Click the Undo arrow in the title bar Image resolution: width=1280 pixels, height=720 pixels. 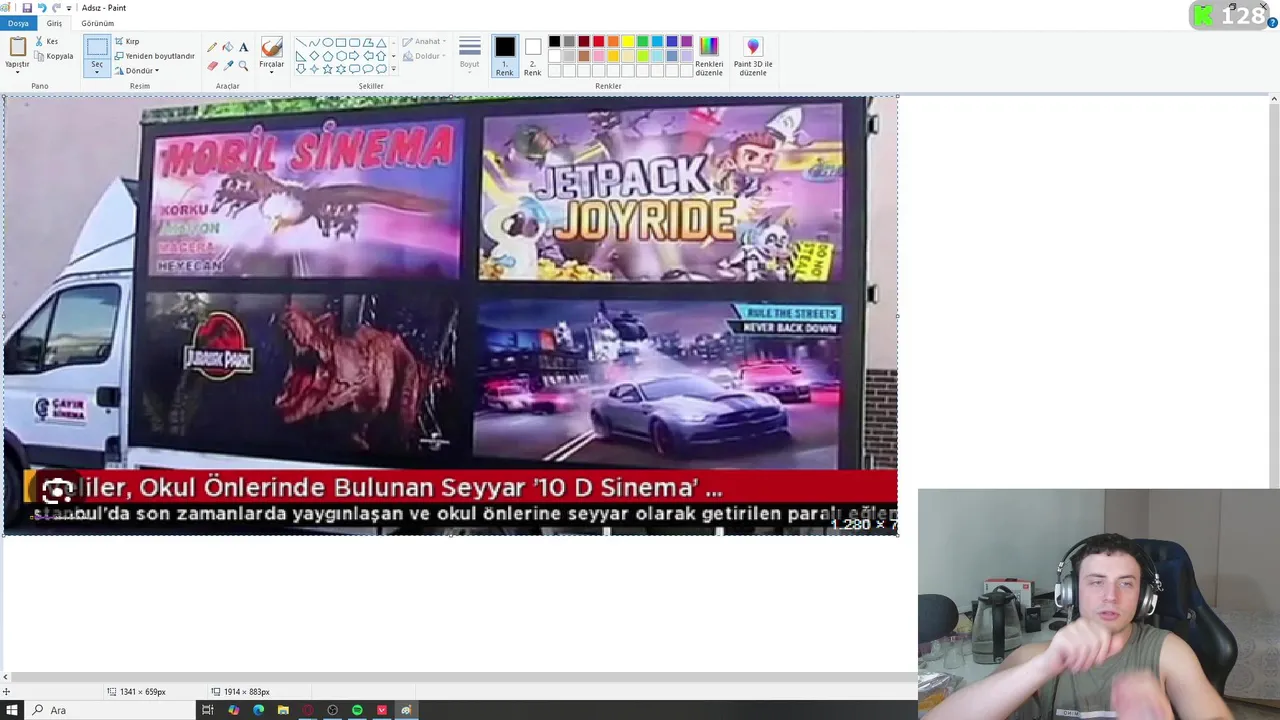42,8
